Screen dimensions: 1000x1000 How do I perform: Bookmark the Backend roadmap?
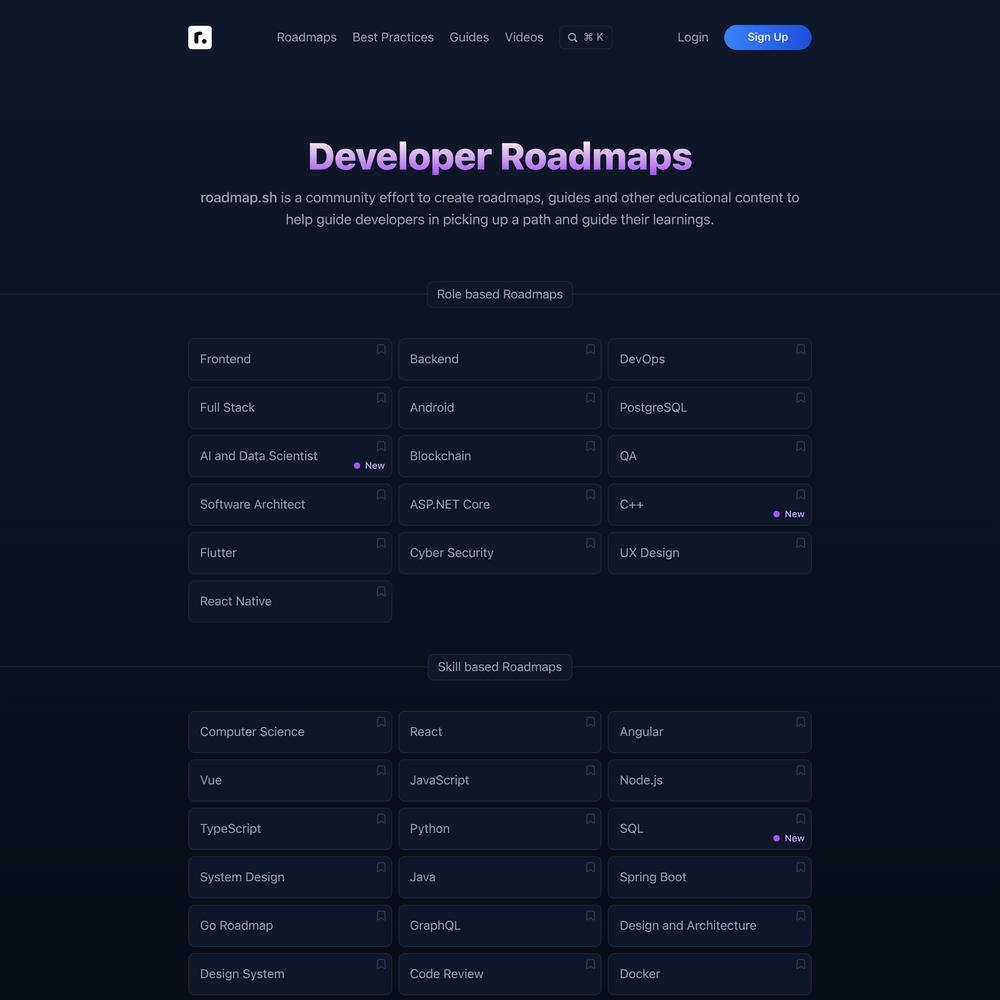pos(591,349)
